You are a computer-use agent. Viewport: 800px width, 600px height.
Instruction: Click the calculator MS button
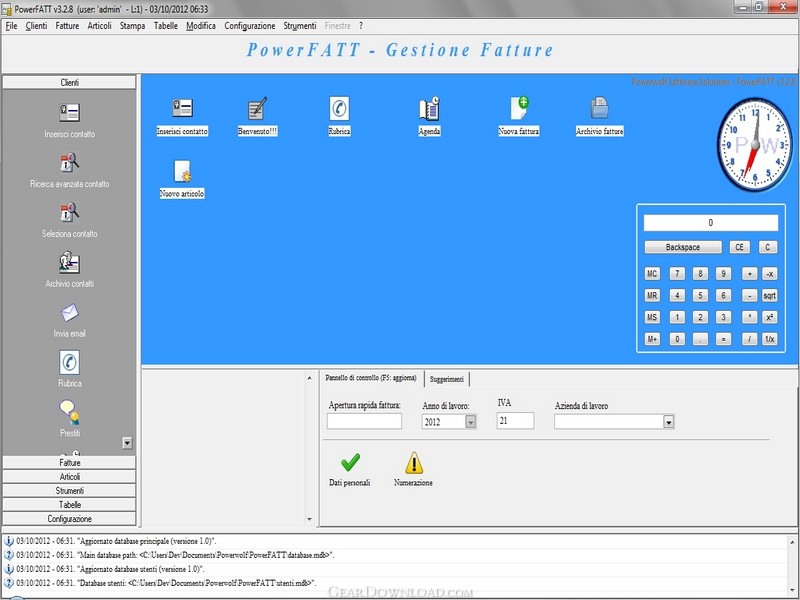click(x=652, y=317)
